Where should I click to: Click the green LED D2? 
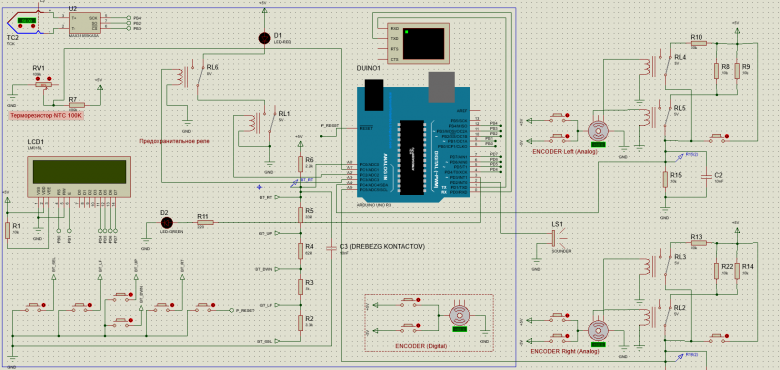167,223
